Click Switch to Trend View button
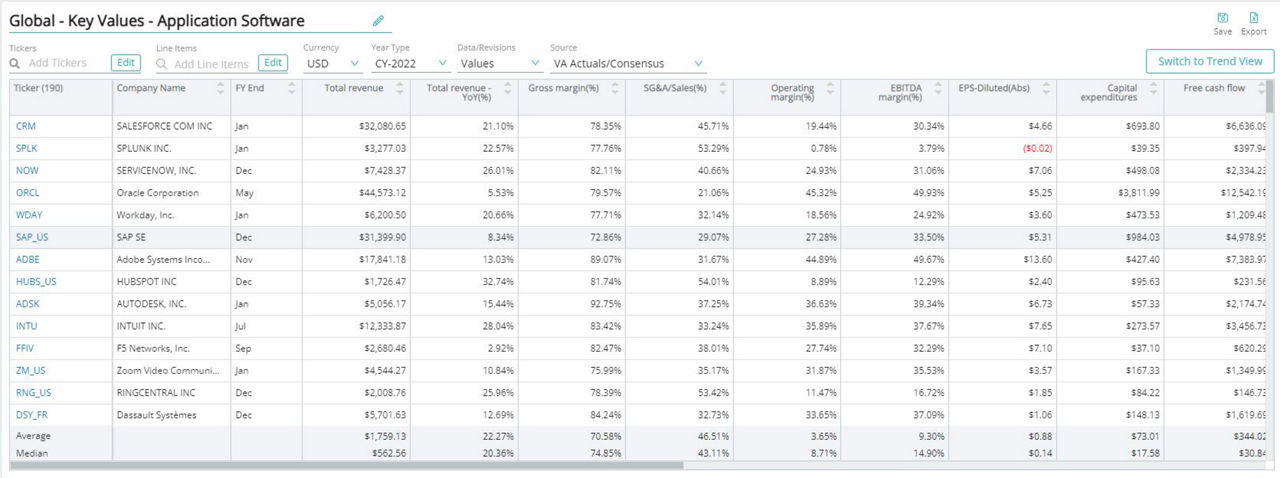Screen dimensions: 1280x478 1210,61
